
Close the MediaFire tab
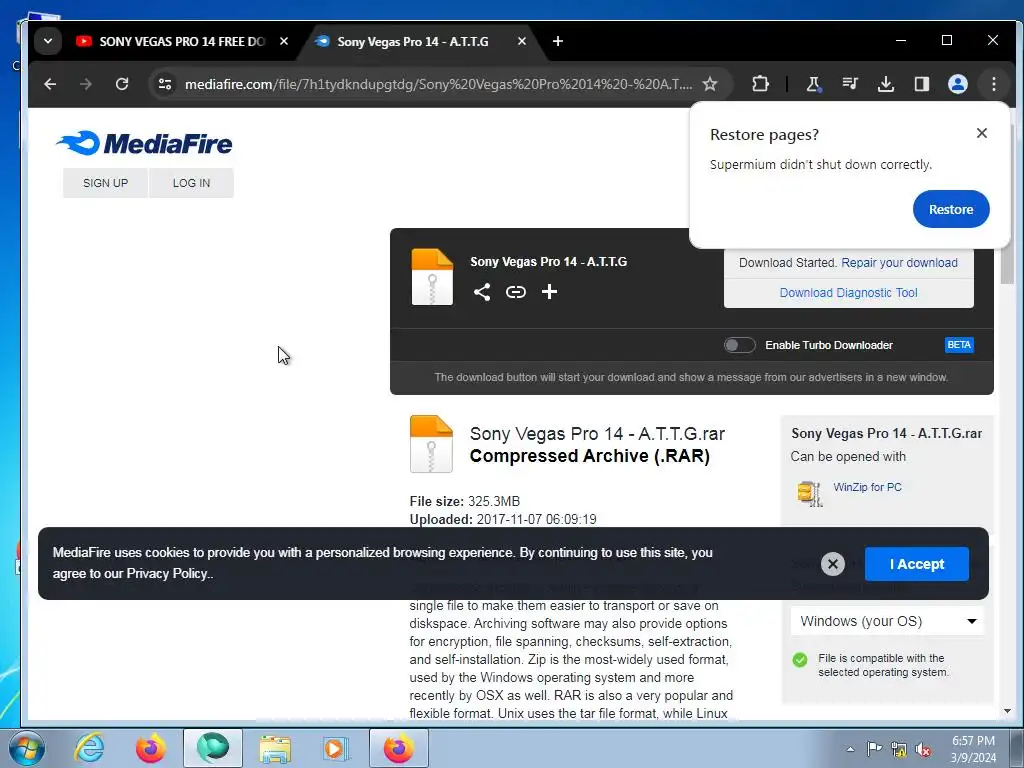click(522, 41)
